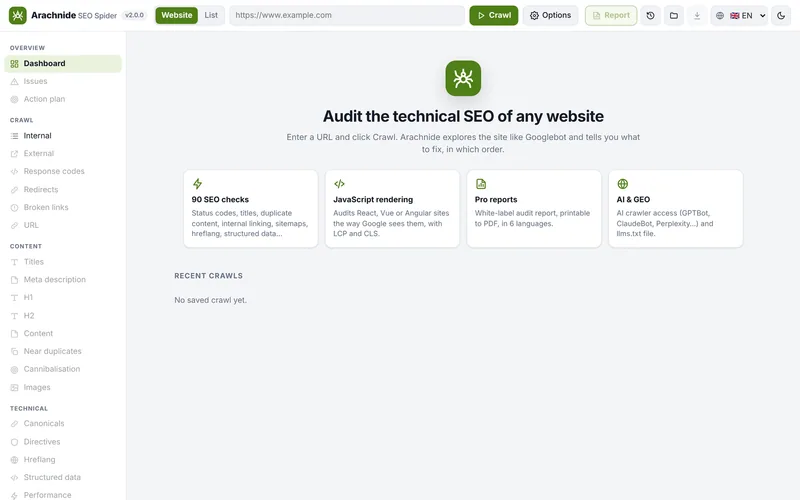Start crawl with Crawl button
The image size is (800, 500).
(x=494, y=15)
